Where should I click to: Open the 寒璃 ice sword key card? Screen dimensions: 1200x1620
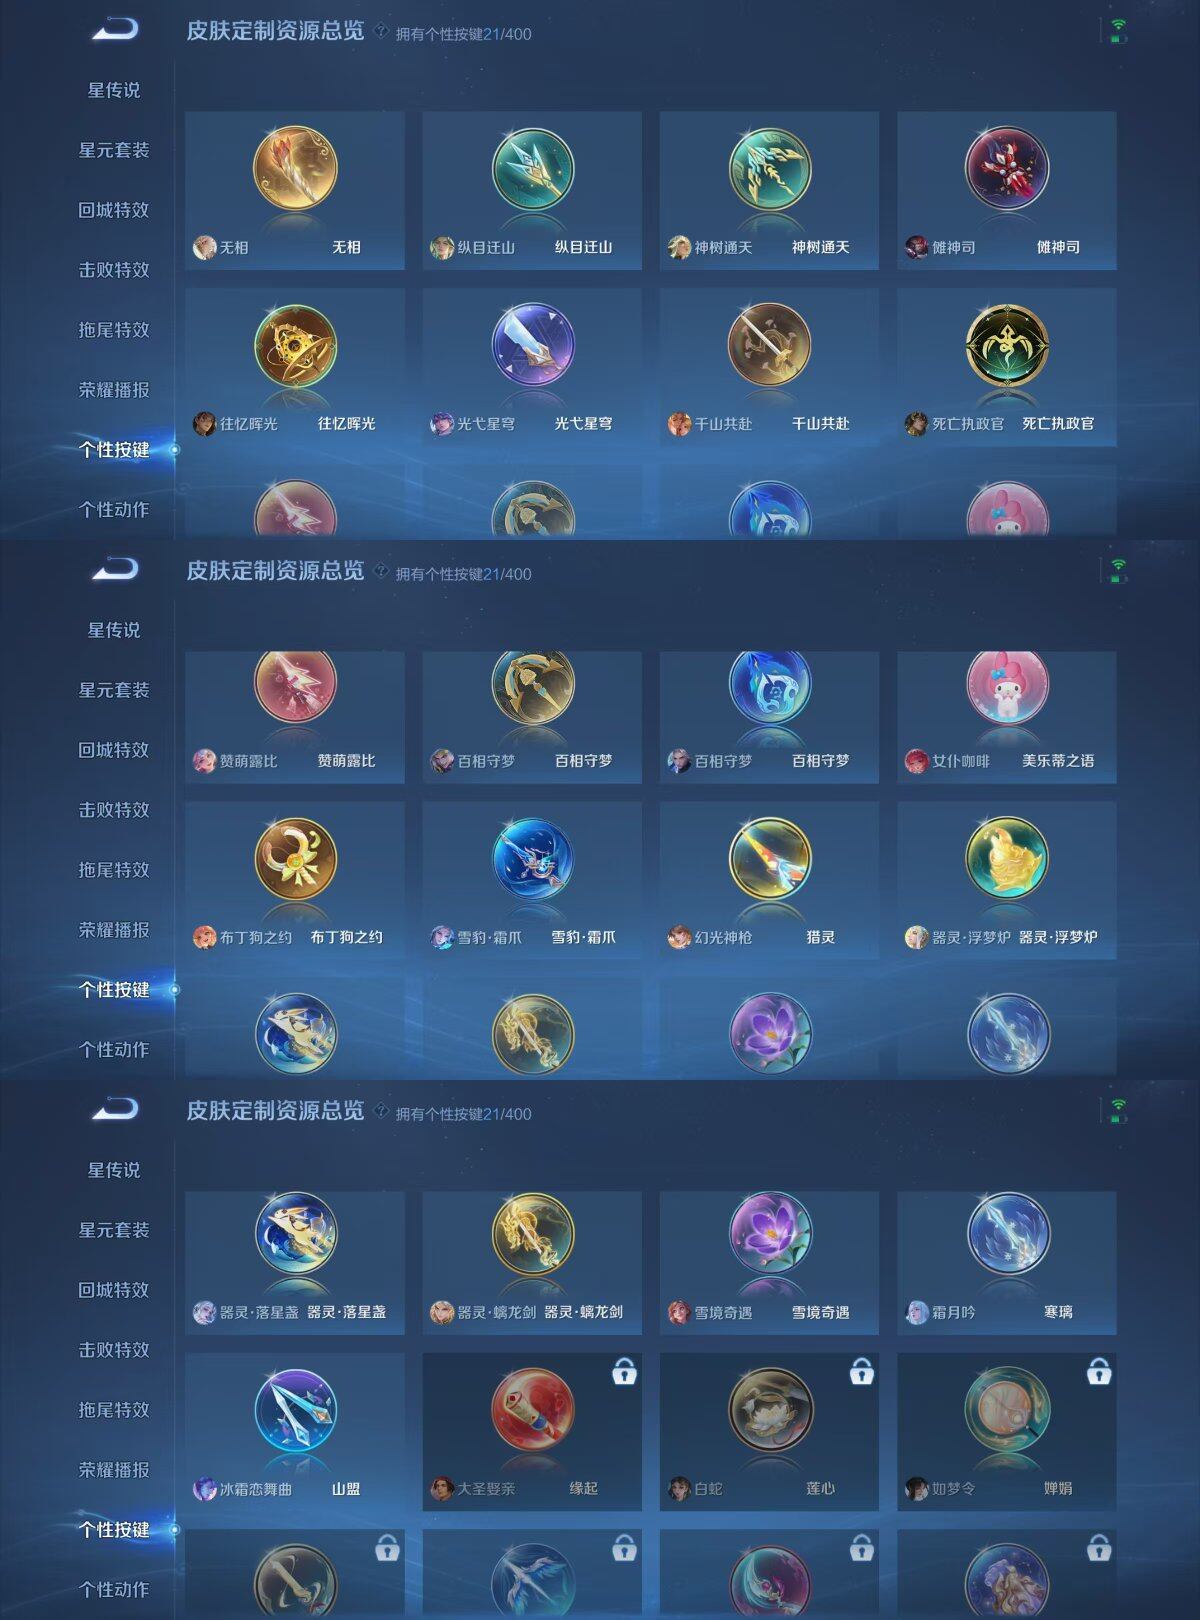[1007, 1262]
